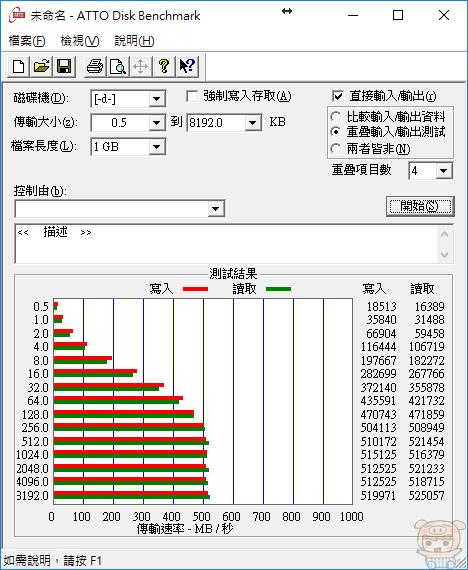Click the green 讀取 legend color bar

[x=279, y=289]
